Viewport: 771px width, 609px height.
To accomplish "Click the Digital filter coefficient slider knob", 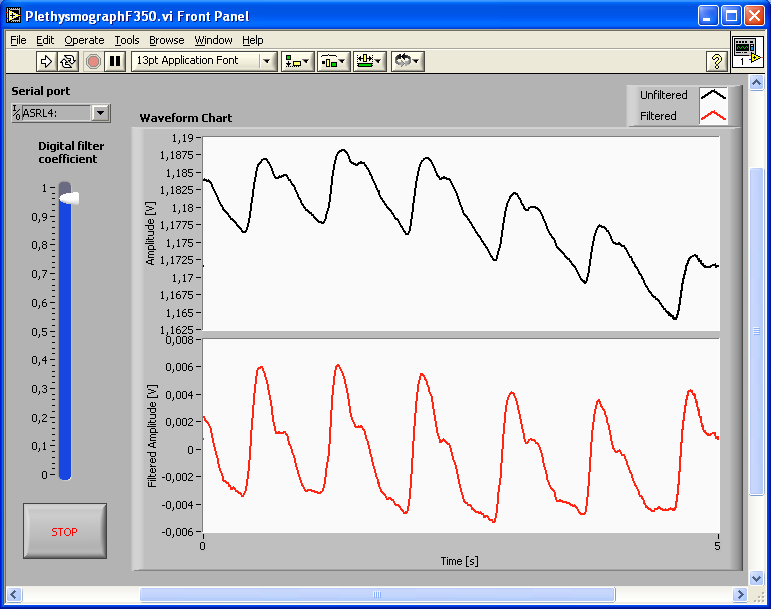I will (67, 199).
